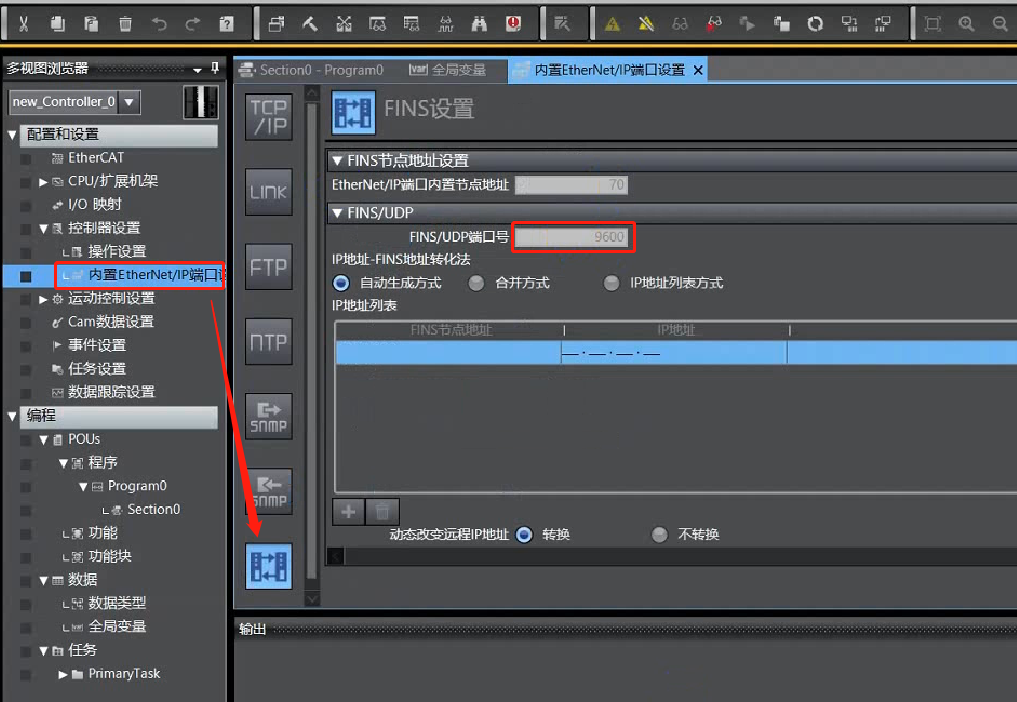Image resolution: width=1017 pixels, height=702 pixels.
Task: Click the hammer build controller icon
Action: pos(310,25)
